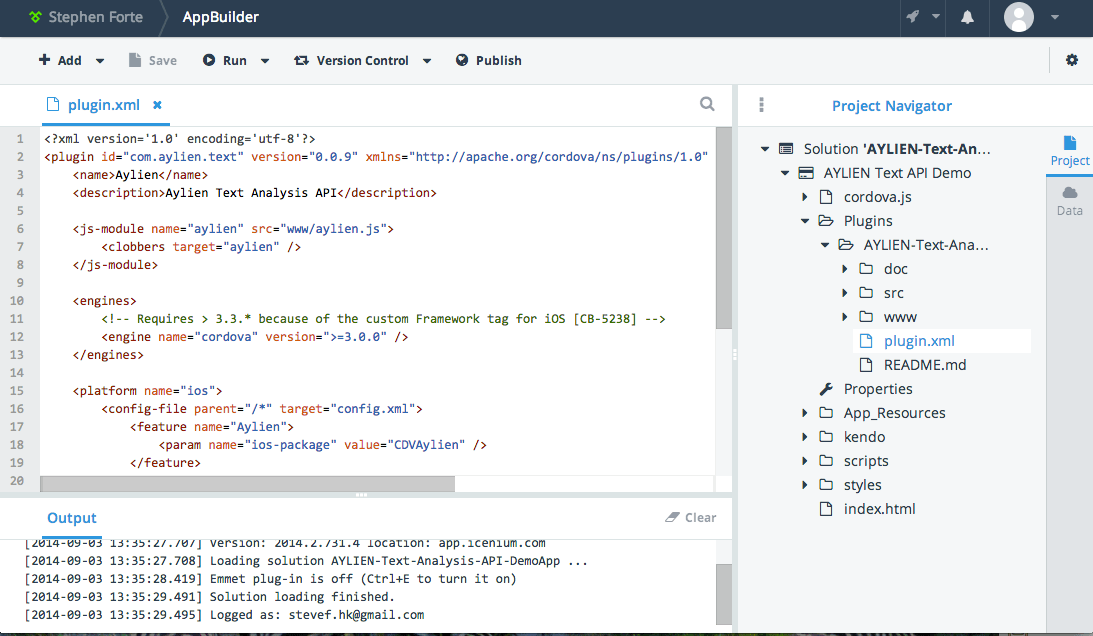Click the index.html file icon
This screenshot has width=1093, height=636.
pos(826,508)
